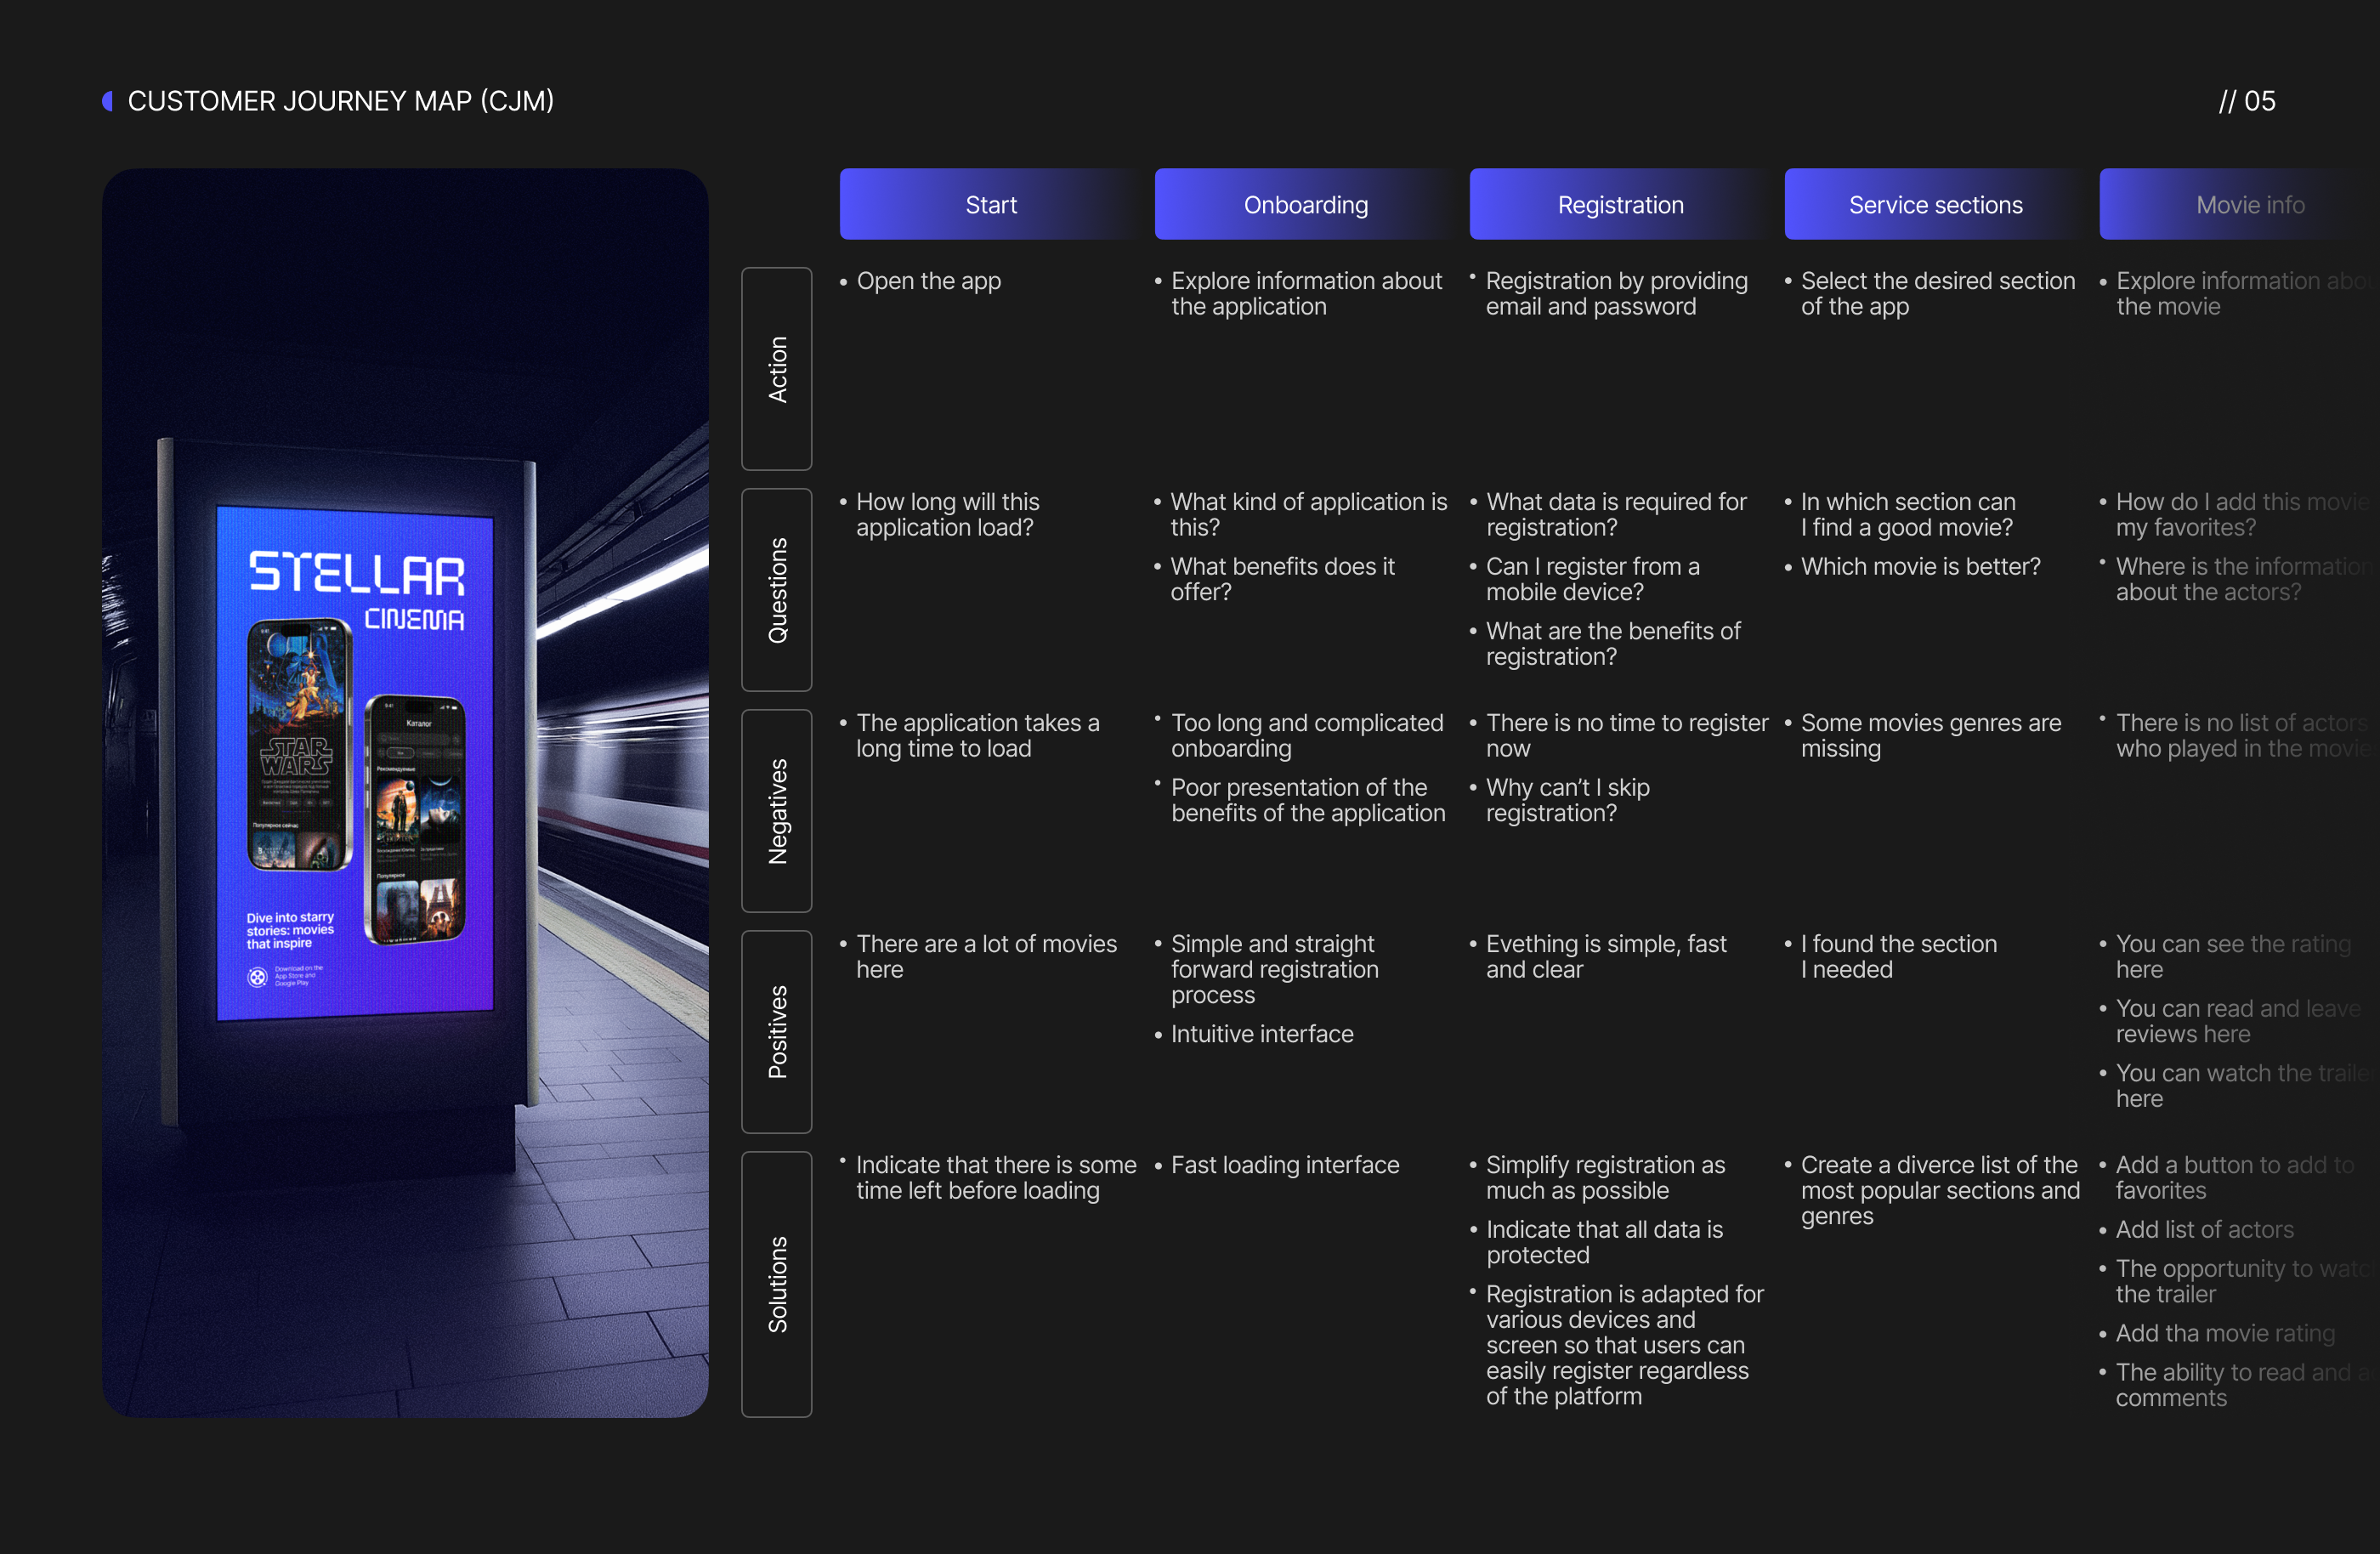Open the filter icon beside the mockup search bar
This screenshot has height=1554, width=2380.
pyautogui.click(x=459, y=740)
